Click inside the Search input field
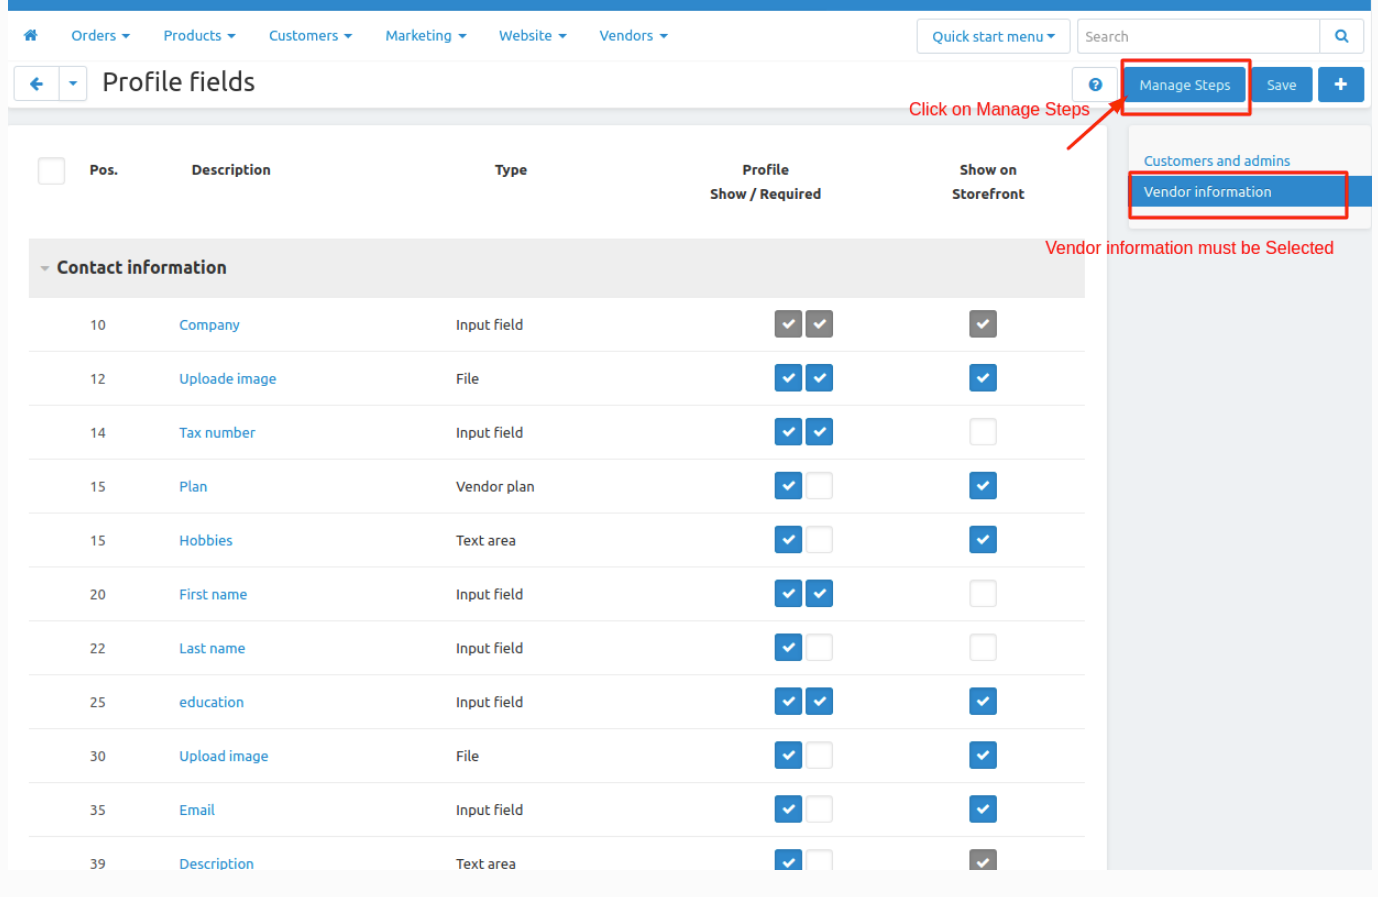This screenshot has width=1378, height=897. point(1197,36)
